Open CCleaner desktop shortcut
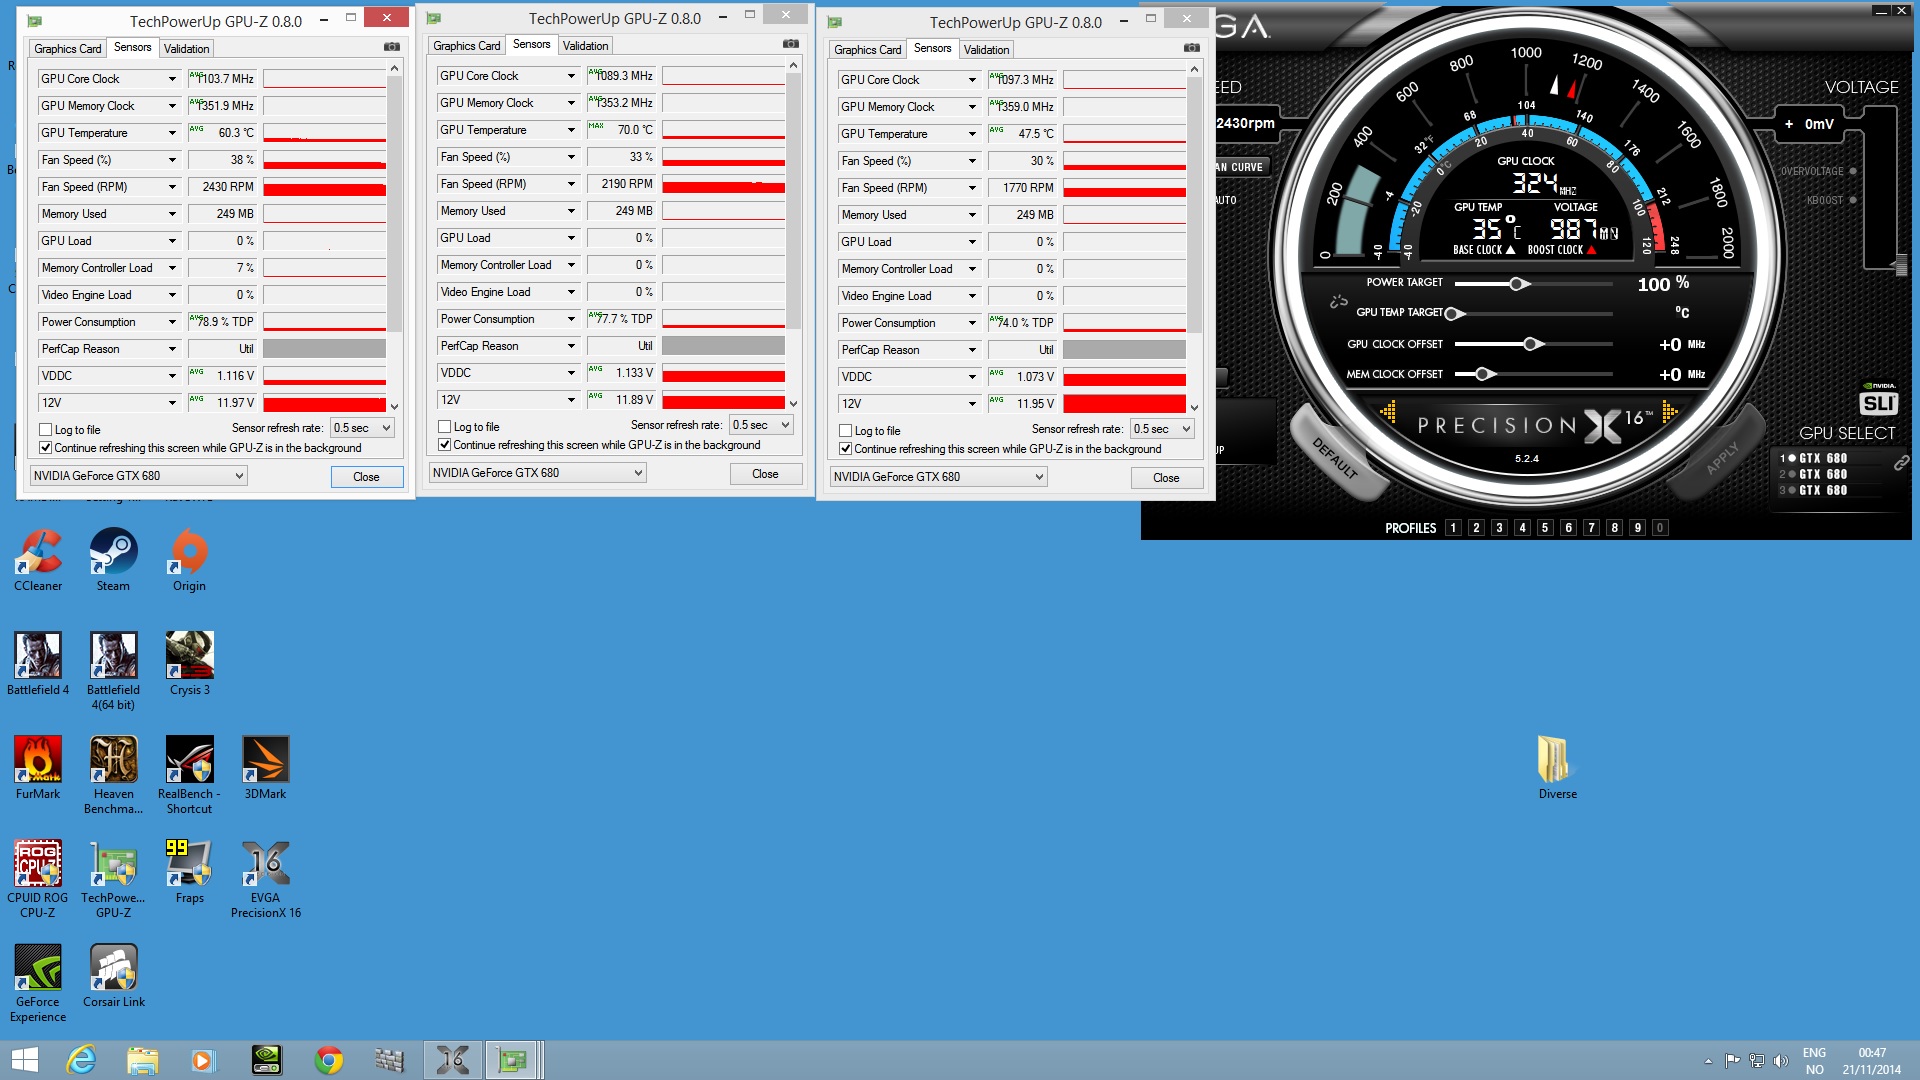Image resolution: width=1920 pixels, height=1080 pixels. (38, 560)
